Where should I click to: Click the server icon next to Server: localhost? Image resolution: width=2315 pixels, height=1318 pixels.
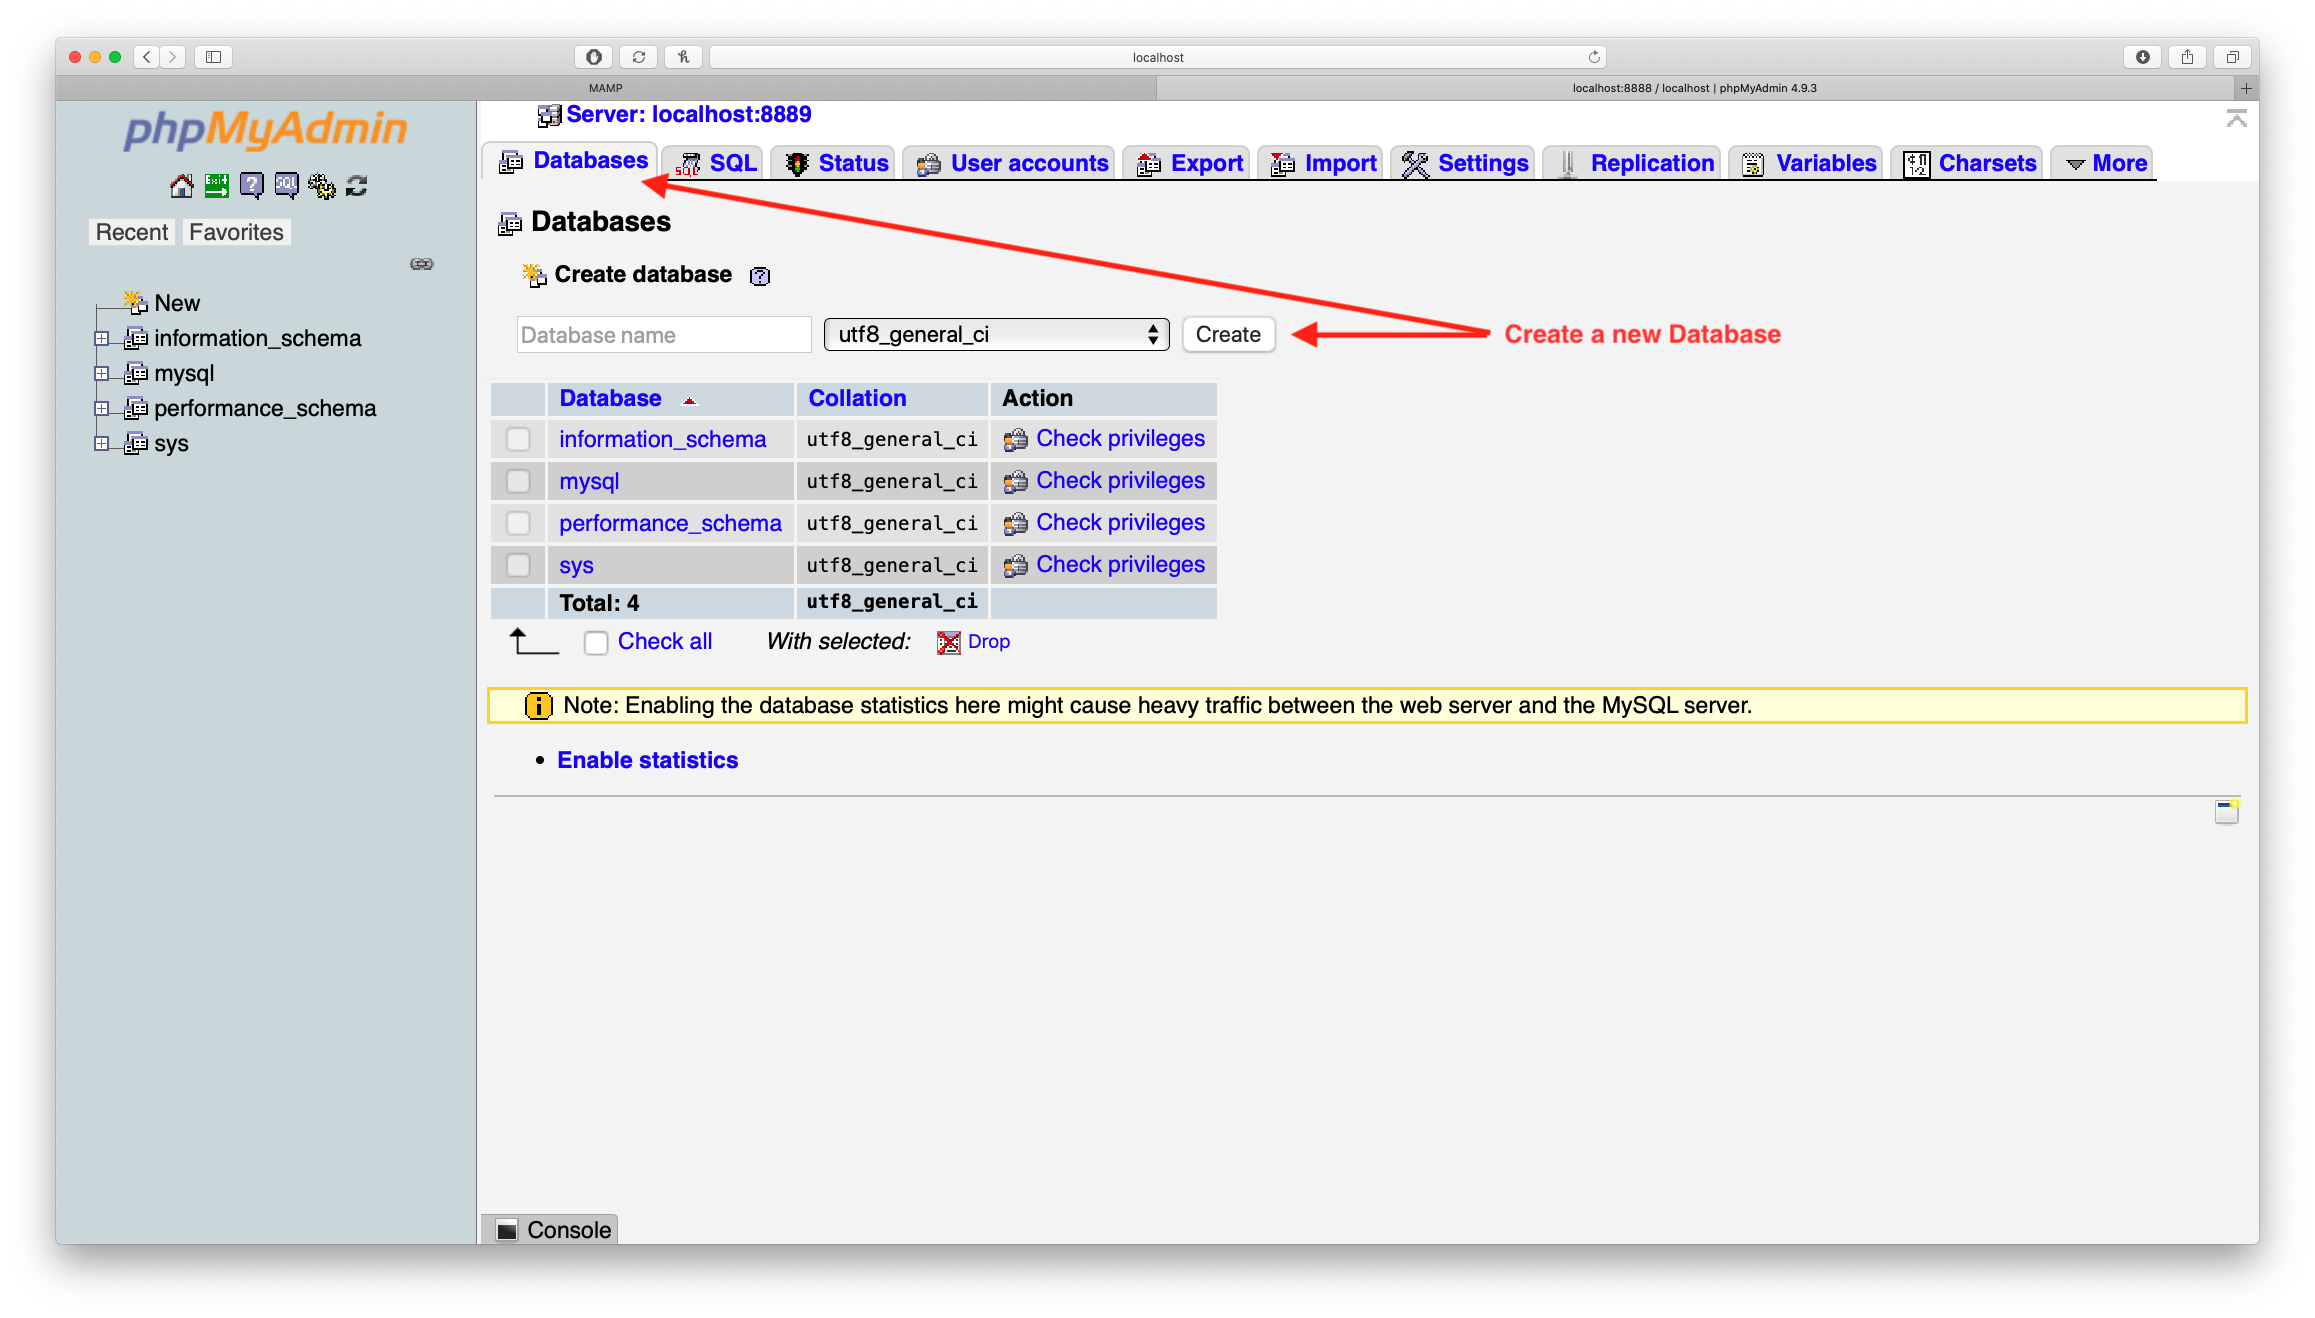[x=549, y=116]
